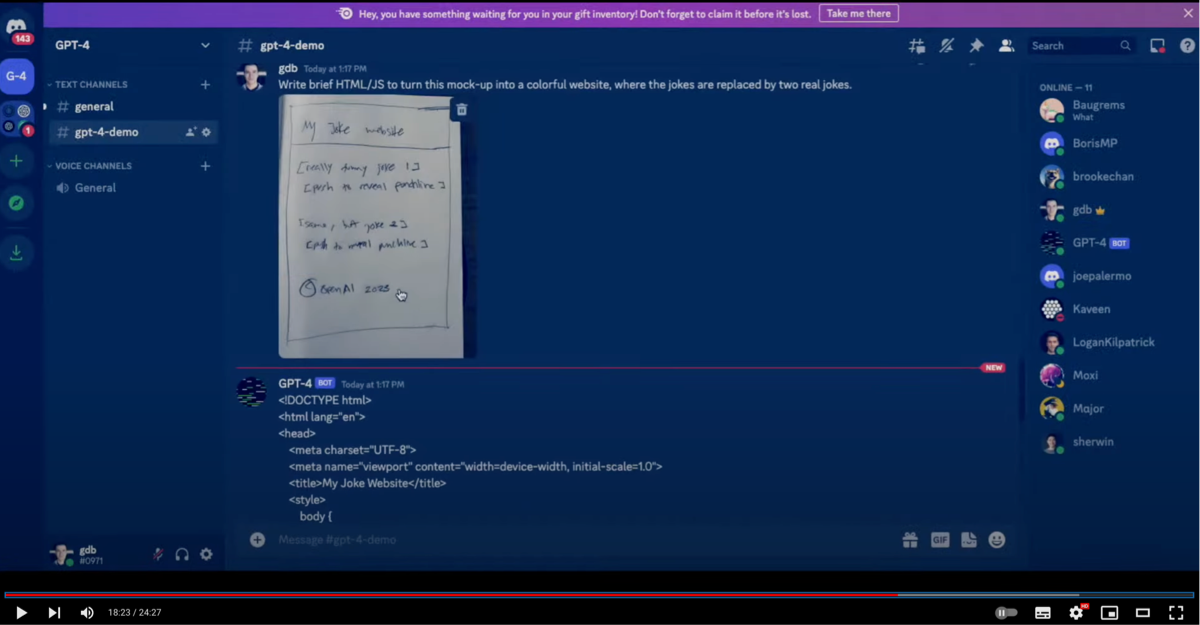Screen dimensions: 1200x625
Task: Play the video with play button
Action: [21, 613]
